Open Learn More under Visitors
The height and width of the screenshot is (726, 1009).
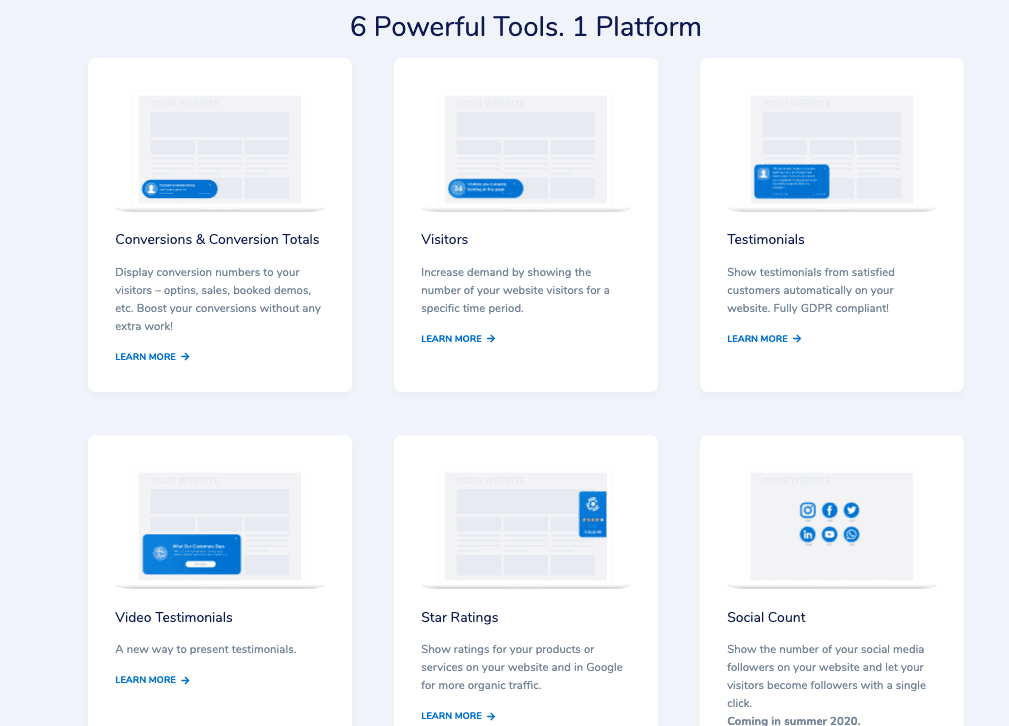[x=458, y=339]
